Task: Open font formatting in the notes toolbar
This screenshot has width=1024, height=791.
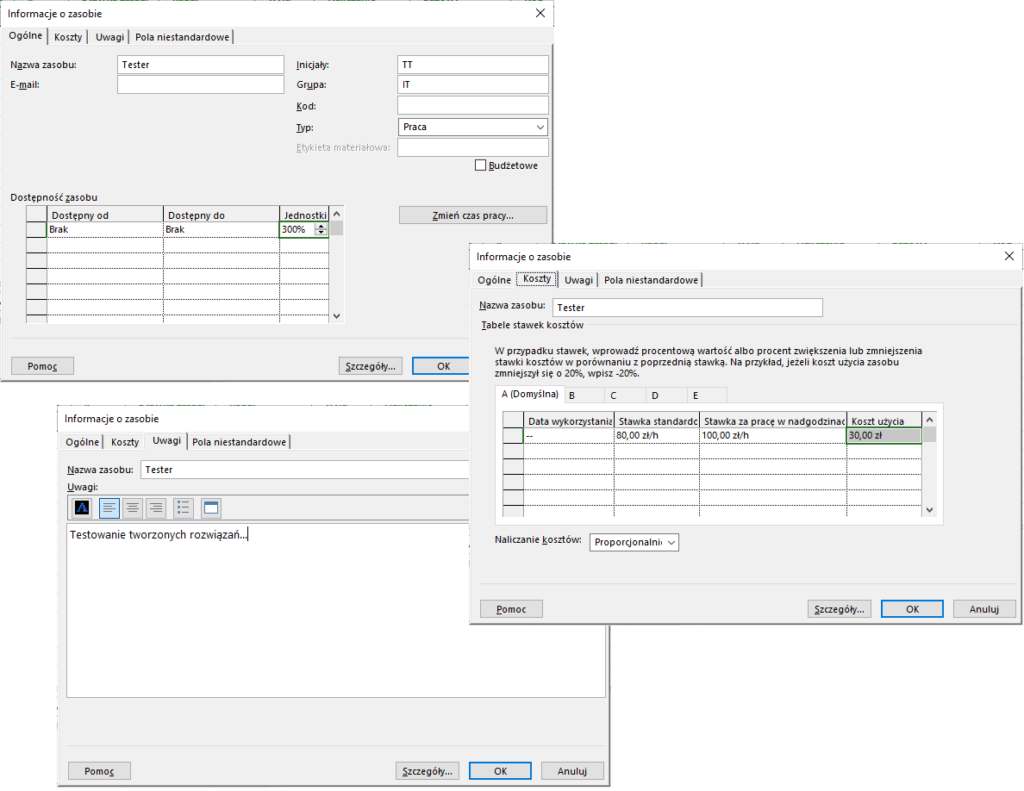Action: click(82, 508)
